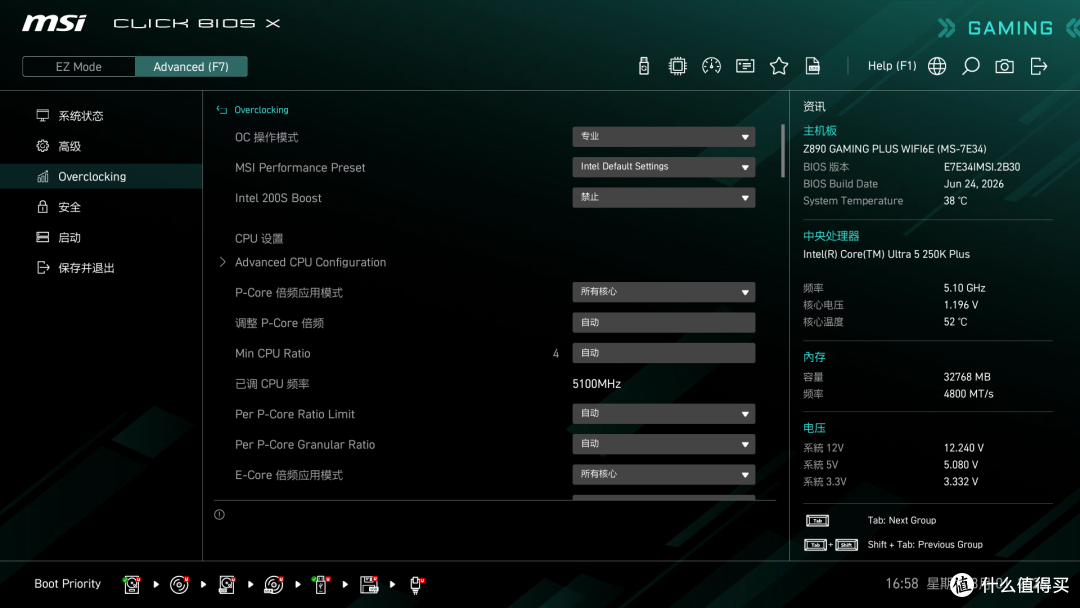Click the 主机板 section heading
Viewport: 1080px width, 608px height.
820,131
